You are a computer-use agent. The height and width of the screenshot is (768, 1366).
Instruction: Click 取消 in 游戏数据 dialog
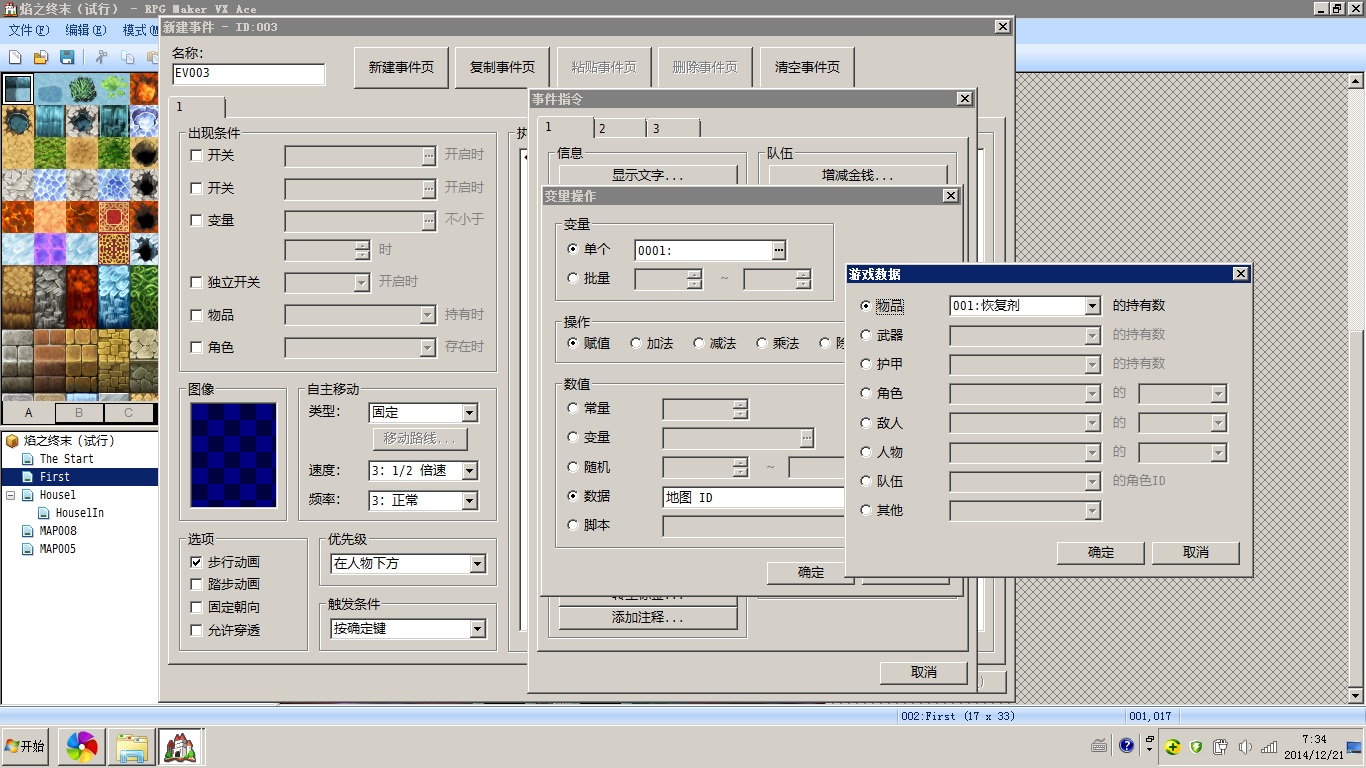[1195, 552]
